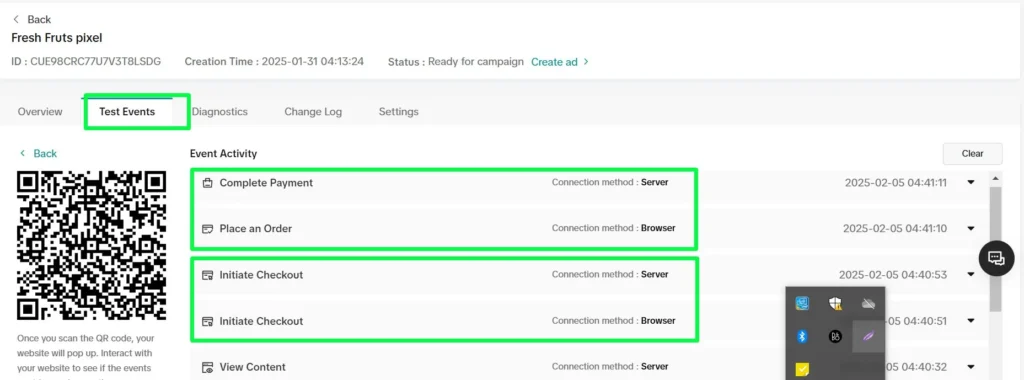Expand the View Content event arrow
Image resolution: width=1024 pixels, height=380 pixels.
coord(971,367)
